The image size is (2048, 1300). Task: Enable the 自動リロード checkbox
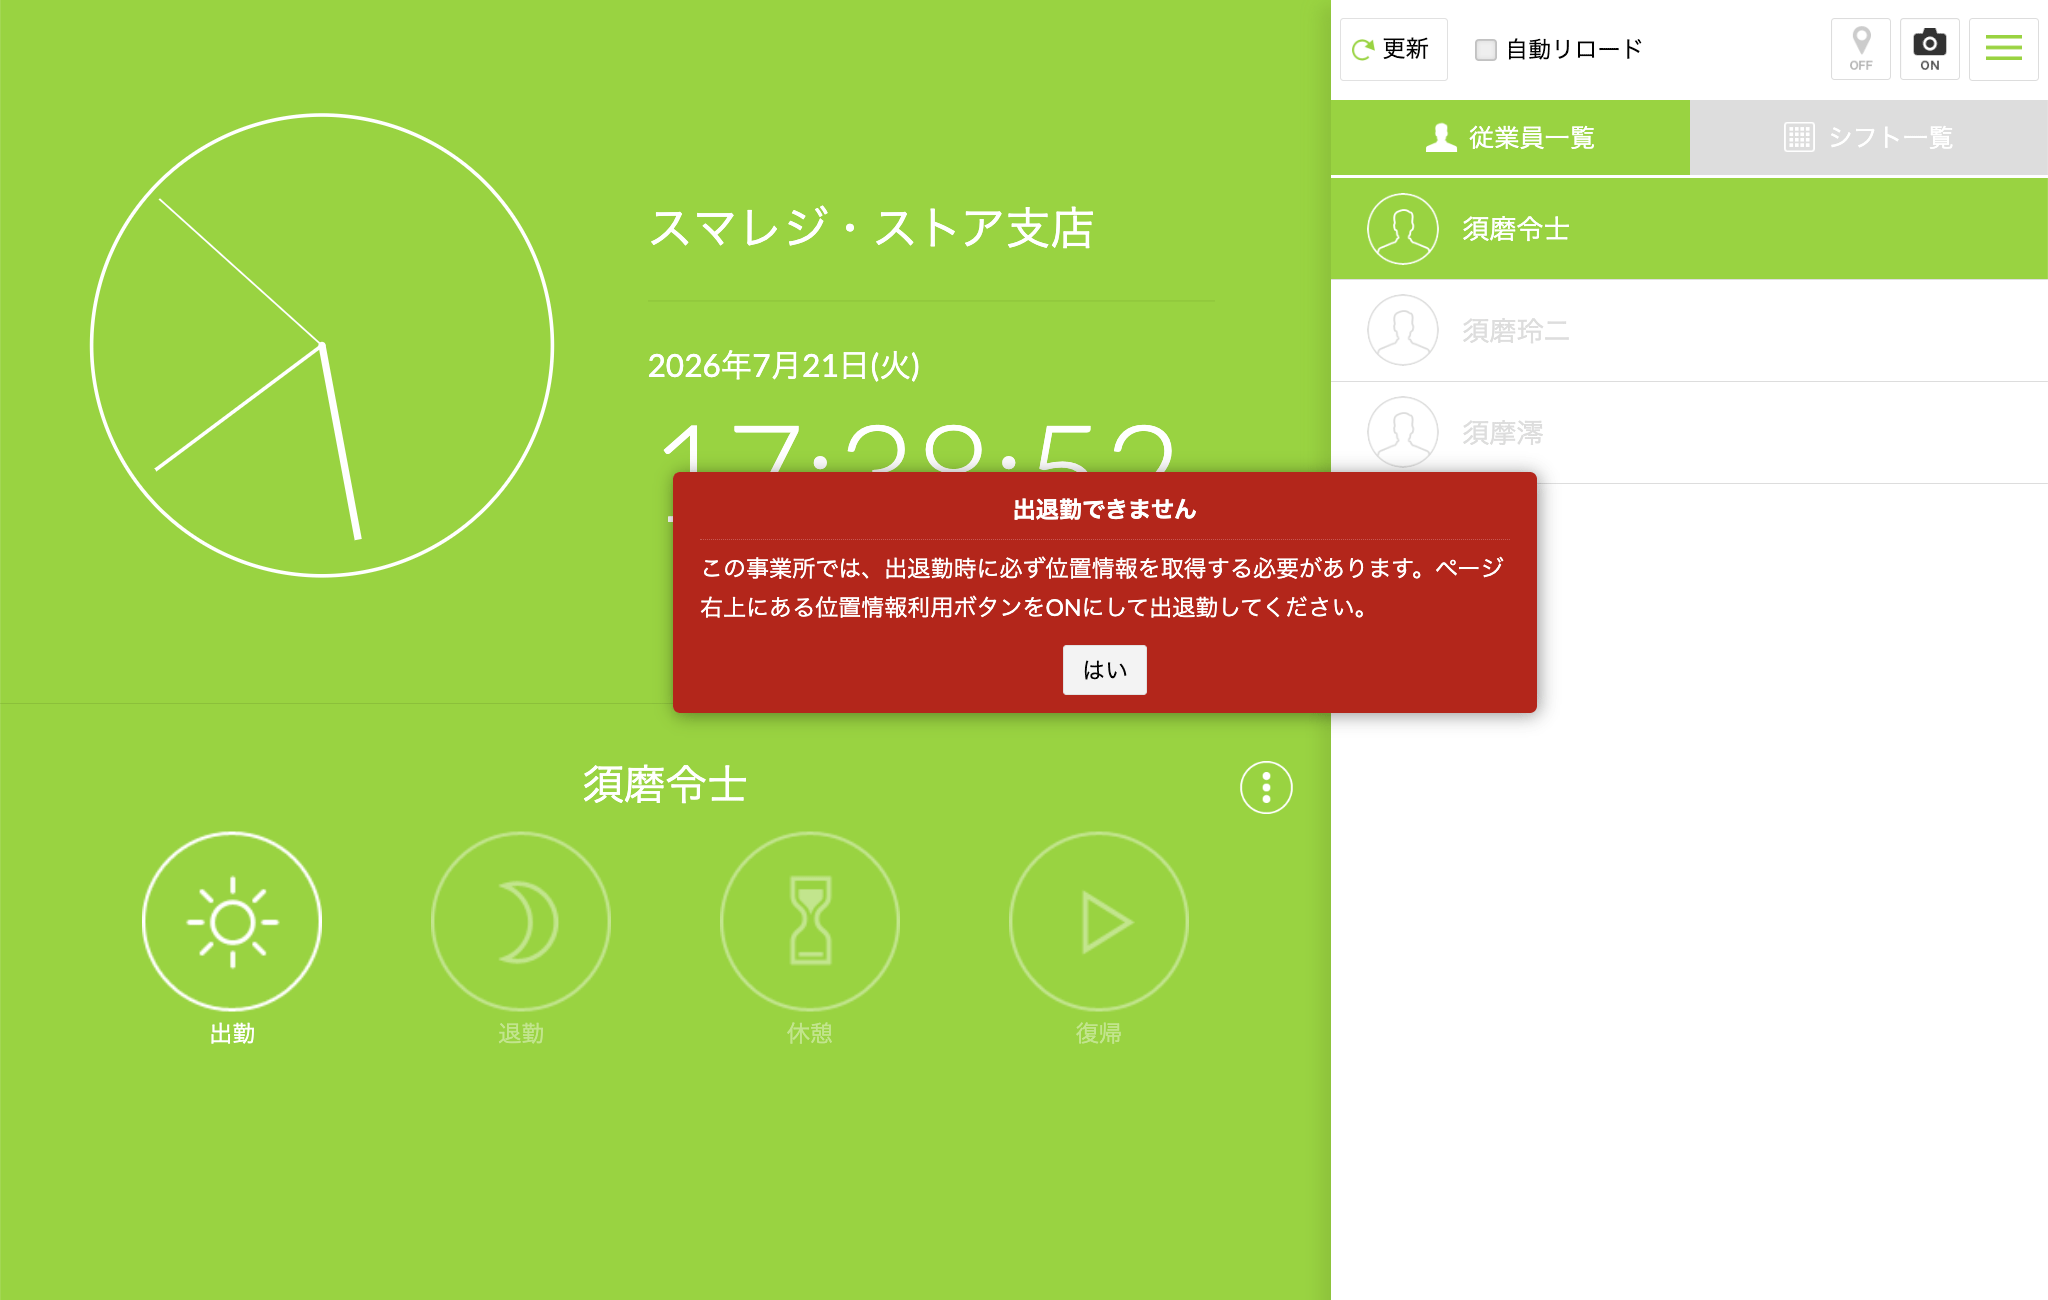tap(1486, 50)
